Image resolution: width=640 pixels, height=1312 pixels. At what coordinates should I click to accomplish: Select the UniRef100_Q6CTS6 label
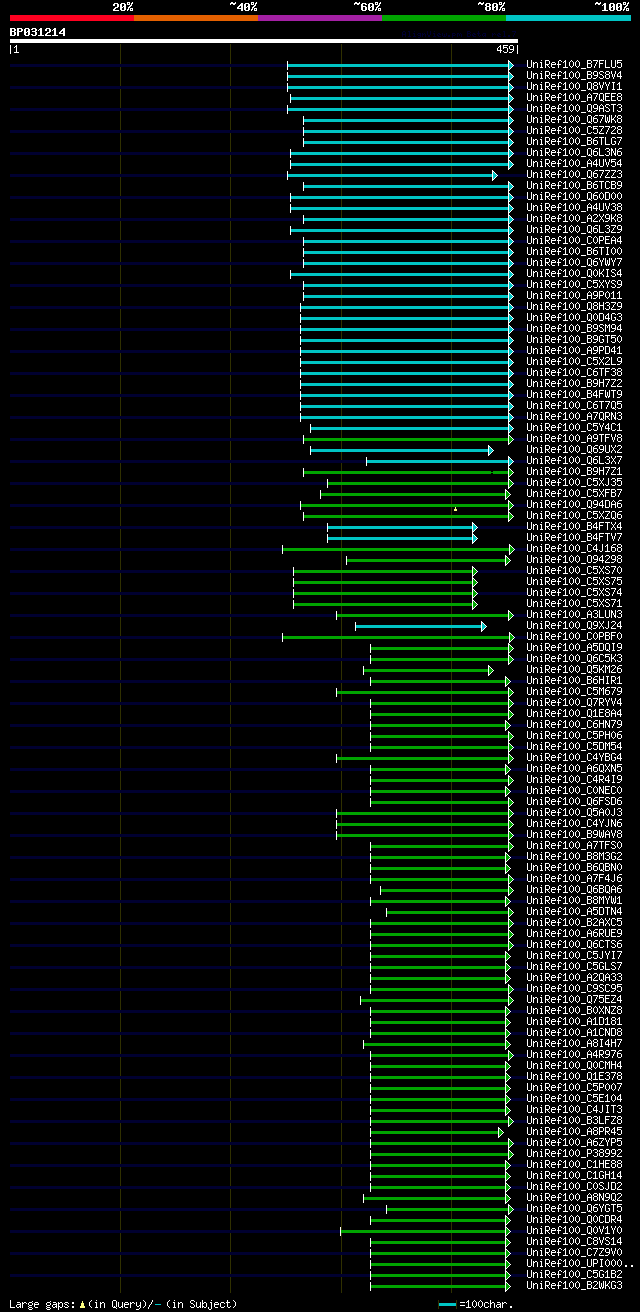574,944
